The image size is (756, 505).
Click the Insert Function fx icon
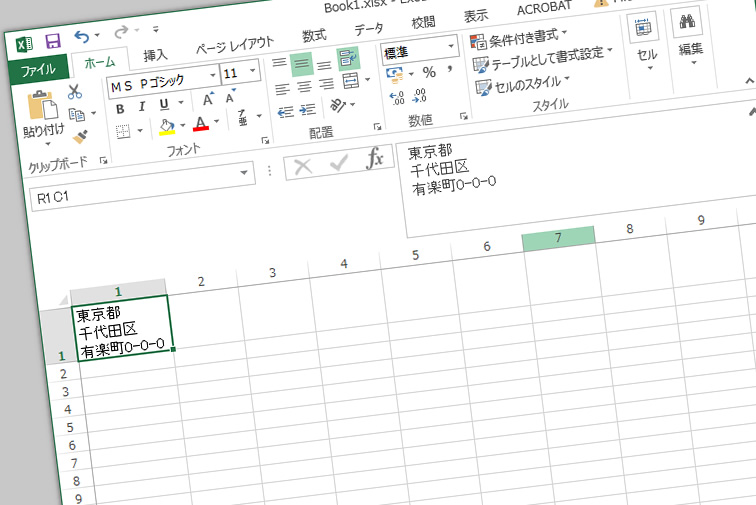(x=374, y=159)
